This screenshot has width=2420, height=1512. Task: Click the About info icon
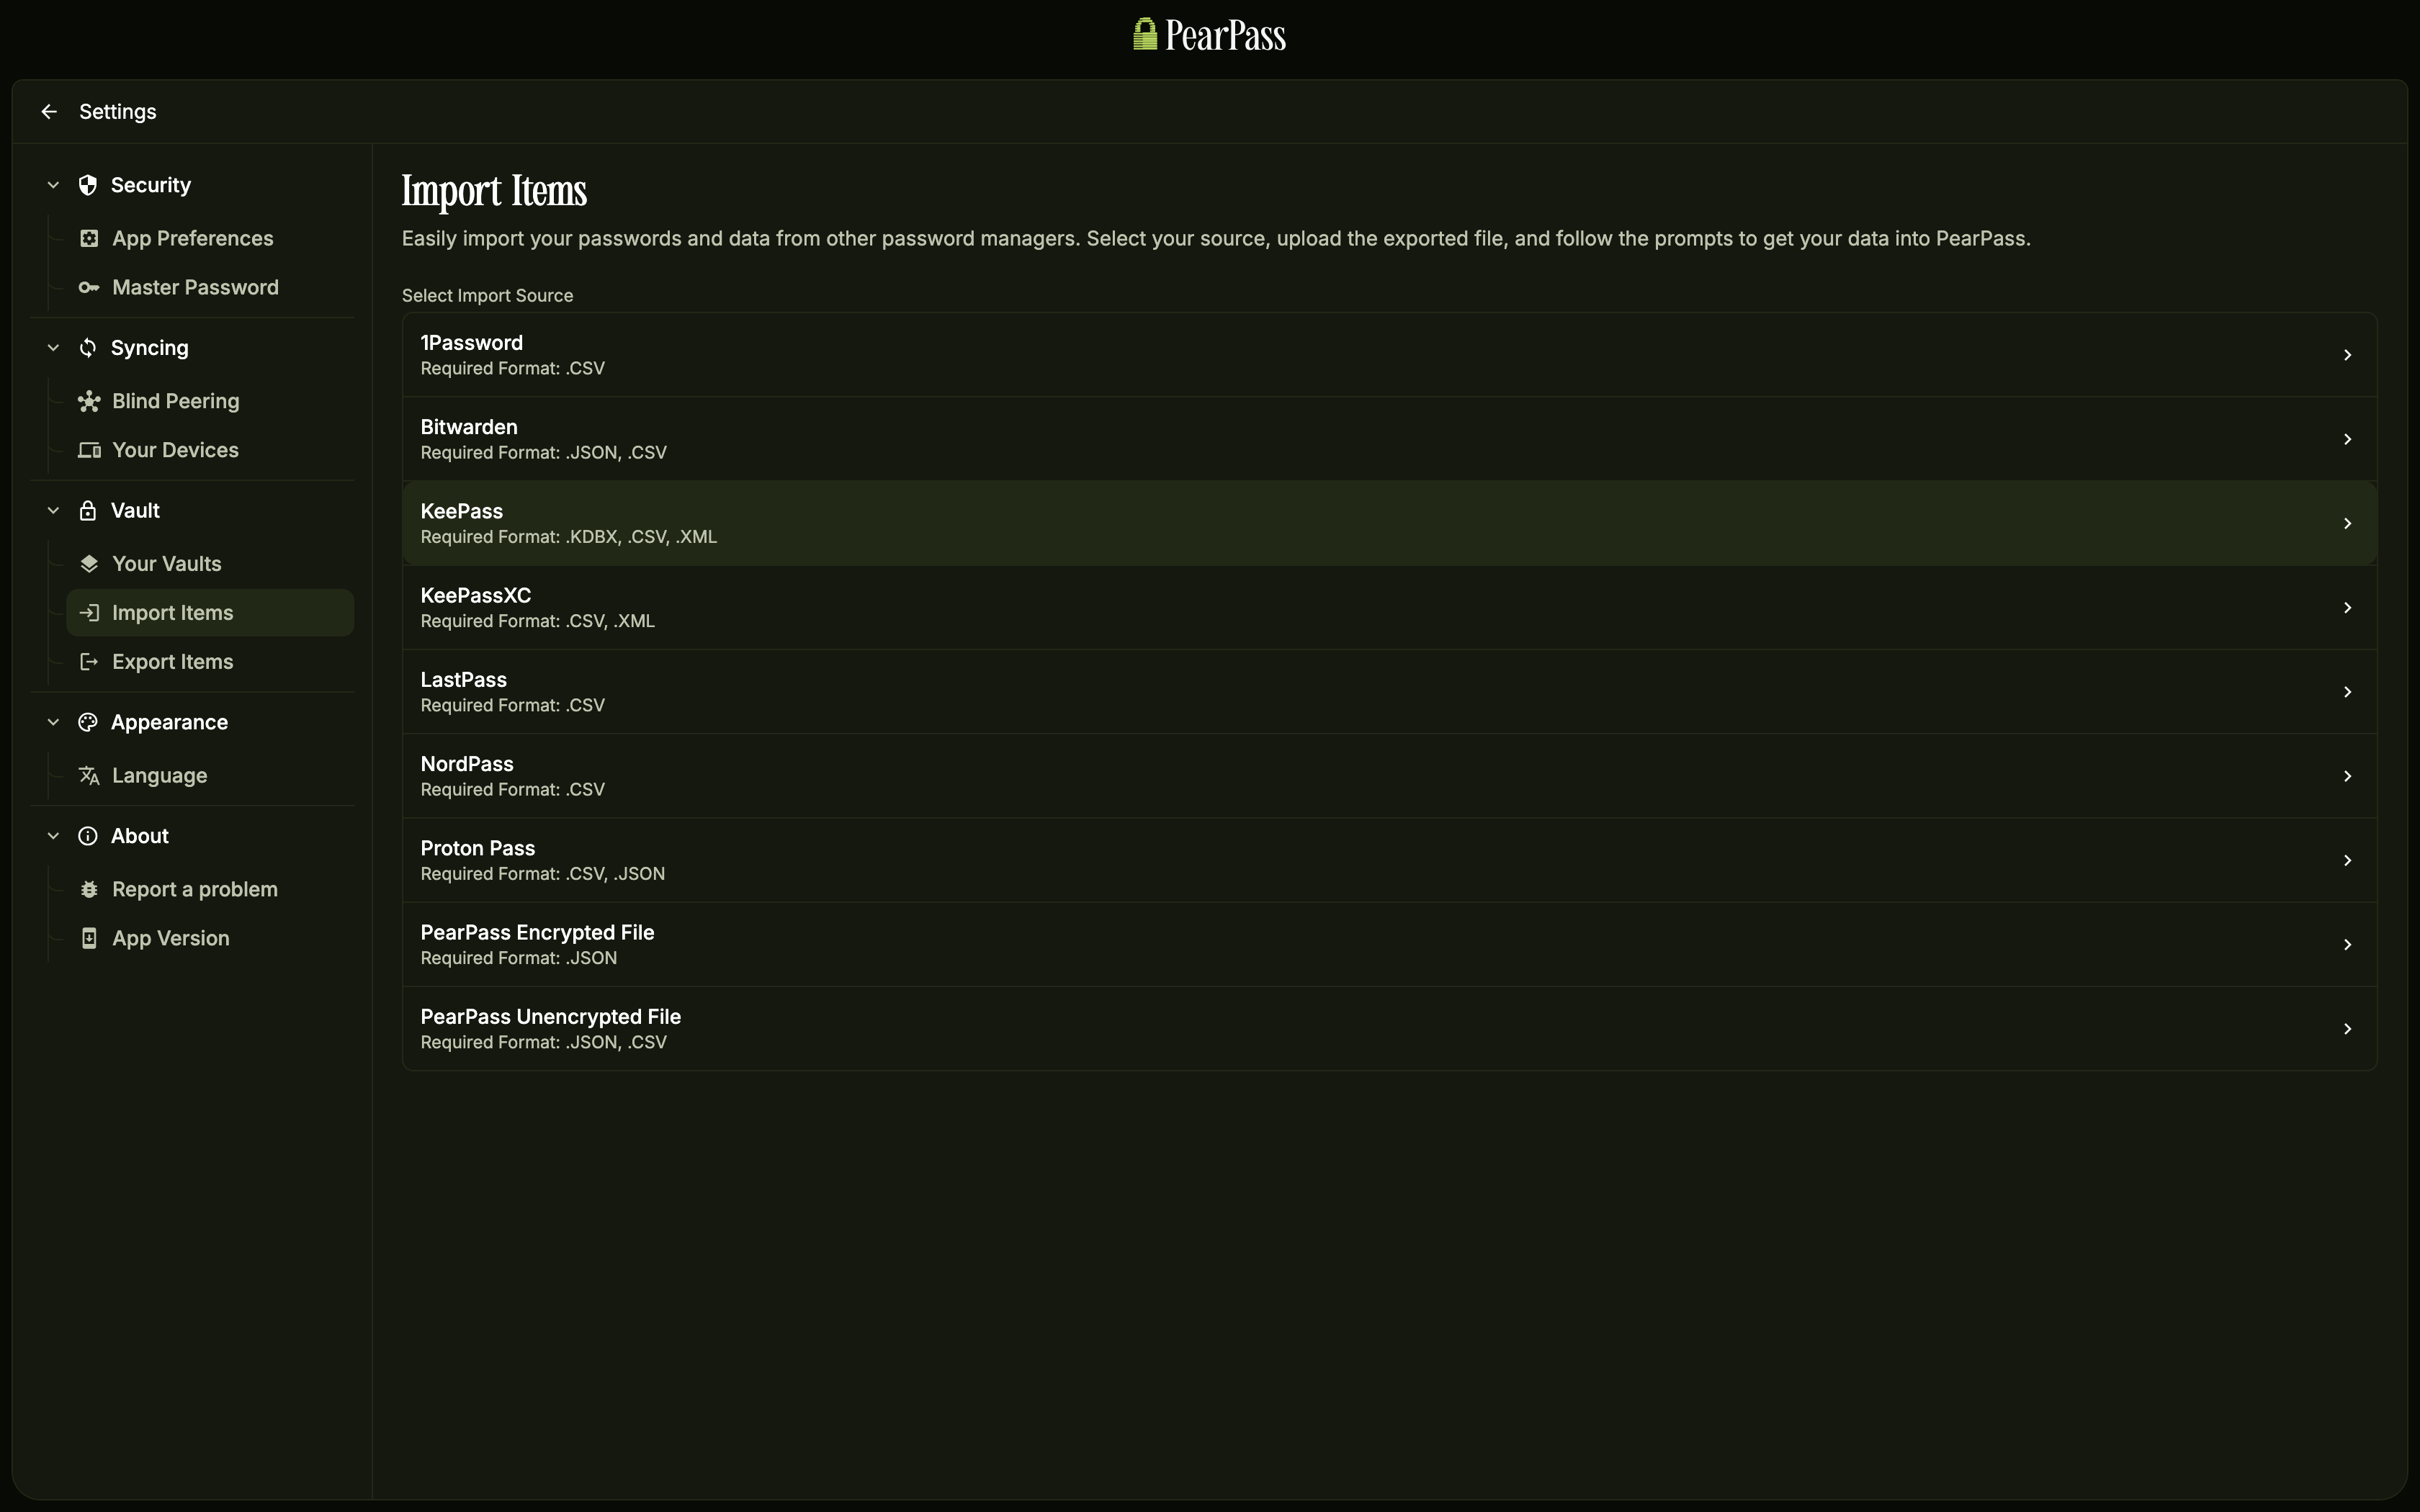(88, 836)
